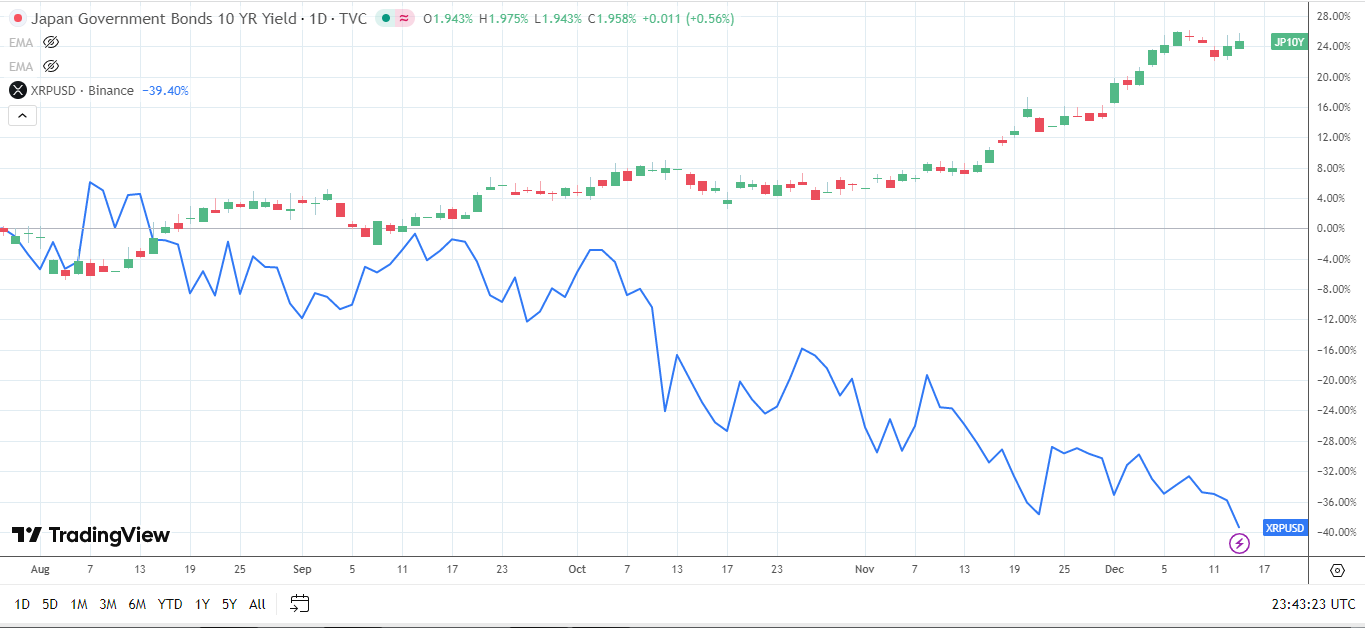Click the JP10Y price label on right axis

pyautogui.click(x=1287, y=42)
